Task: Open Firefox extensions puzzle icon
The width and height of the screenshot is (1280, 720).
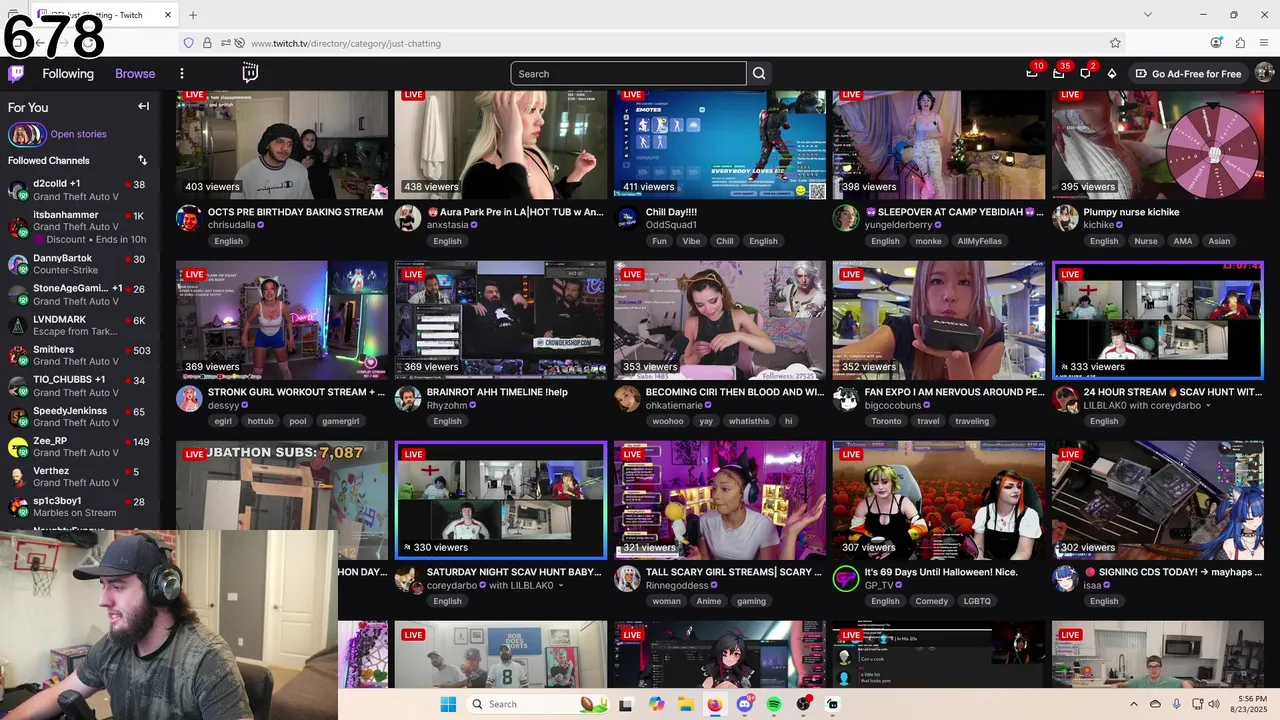Action: click(1240, 43)
